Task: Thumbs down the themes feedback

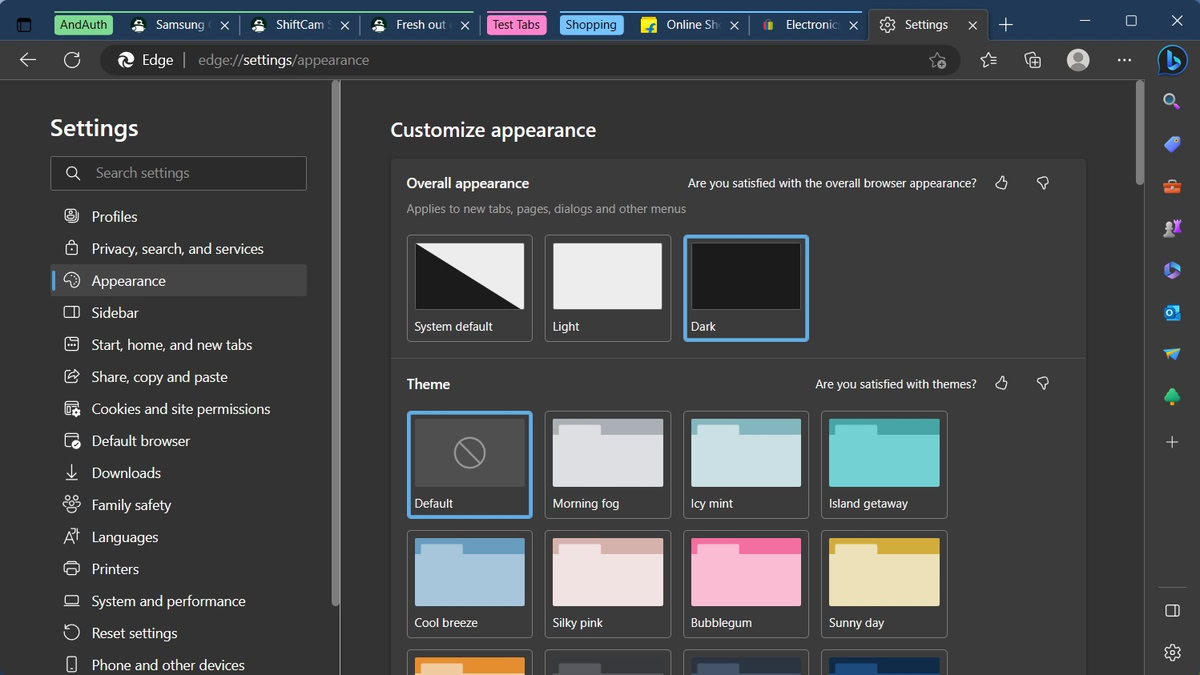Action: (x=1043, y=384)
